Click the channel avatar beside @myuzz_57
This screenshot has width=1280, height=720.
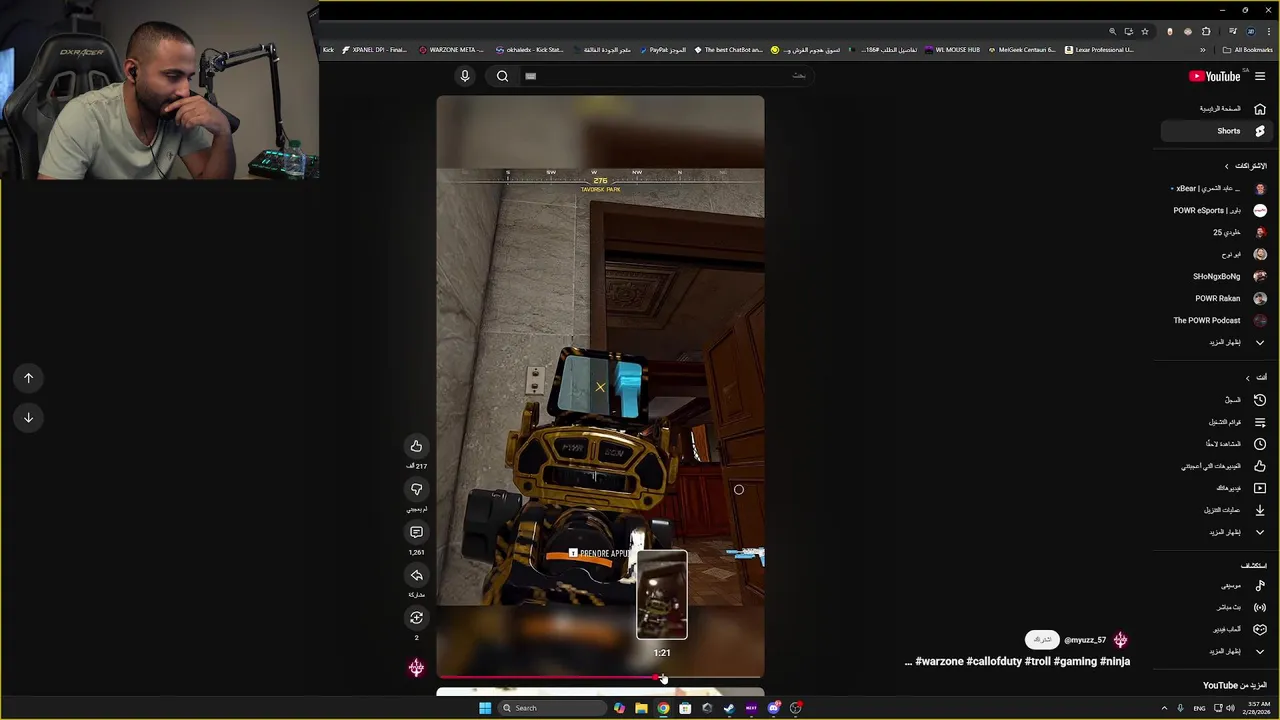point(1120,640)
